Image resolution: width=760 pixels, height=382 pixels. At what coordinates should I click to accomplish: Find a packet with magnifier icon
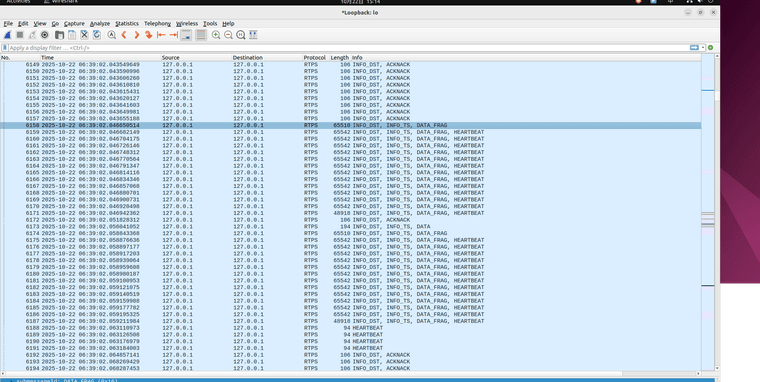(x=111, y=35)
